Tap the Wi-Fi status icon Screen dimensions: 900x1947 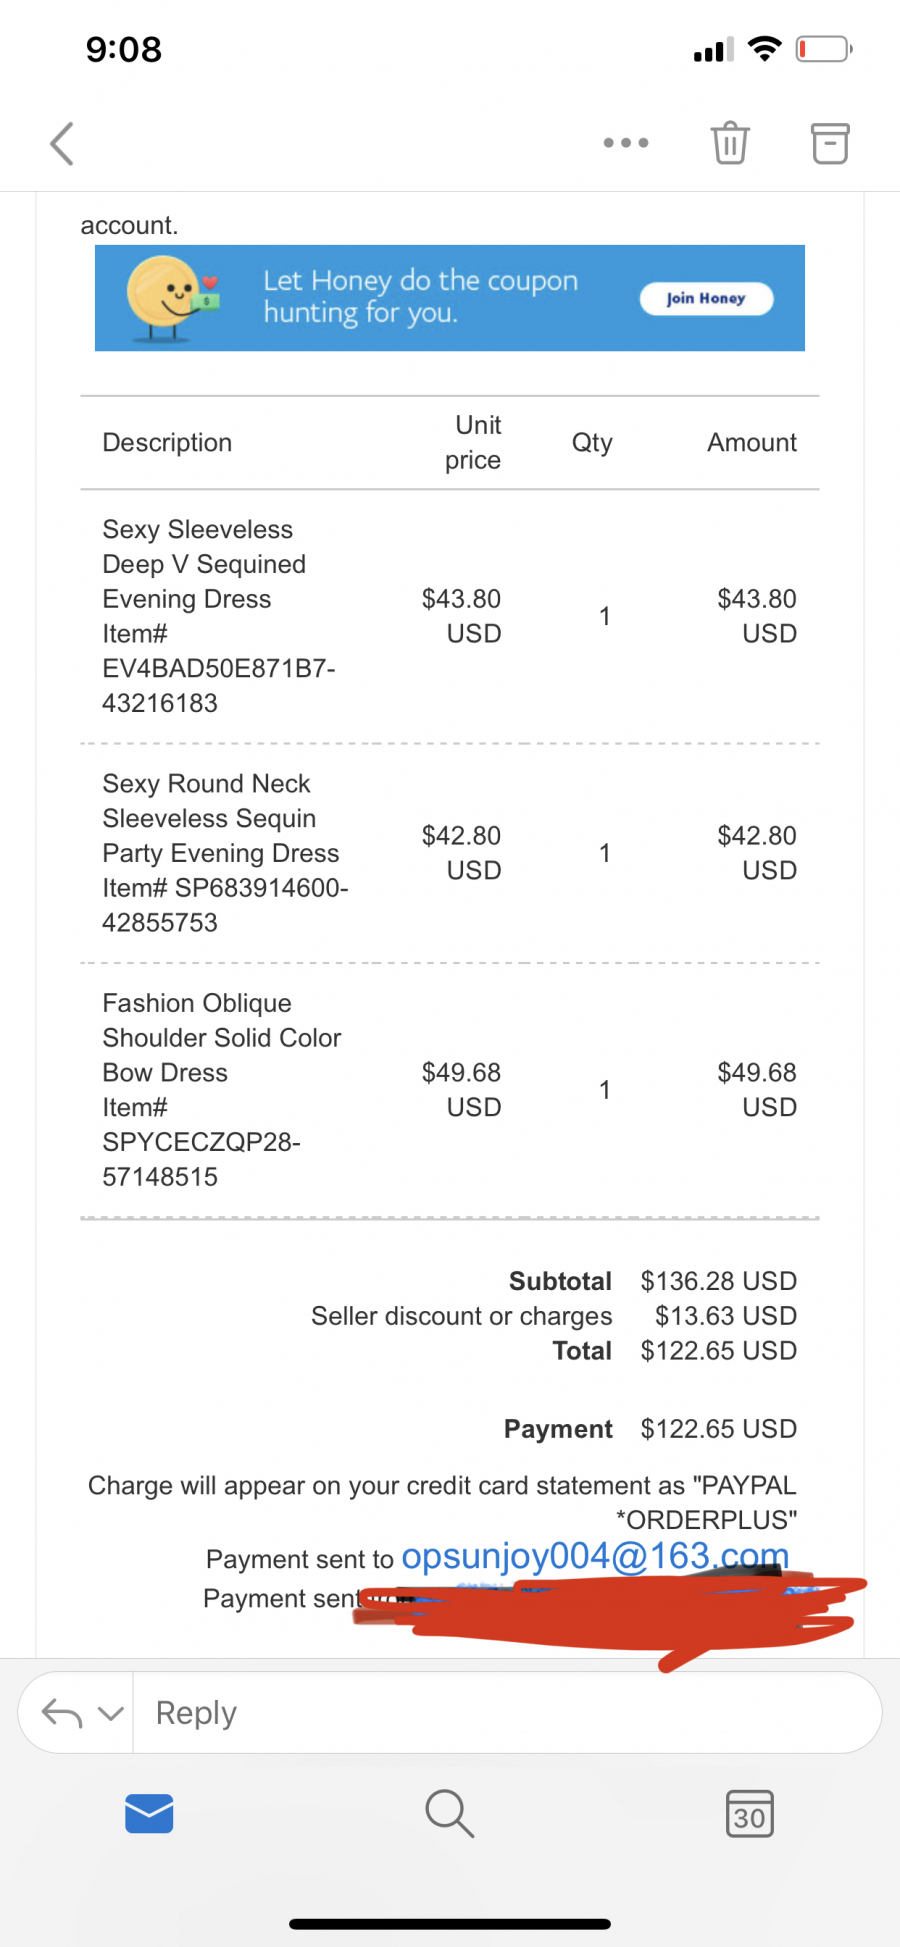point(765,48)
